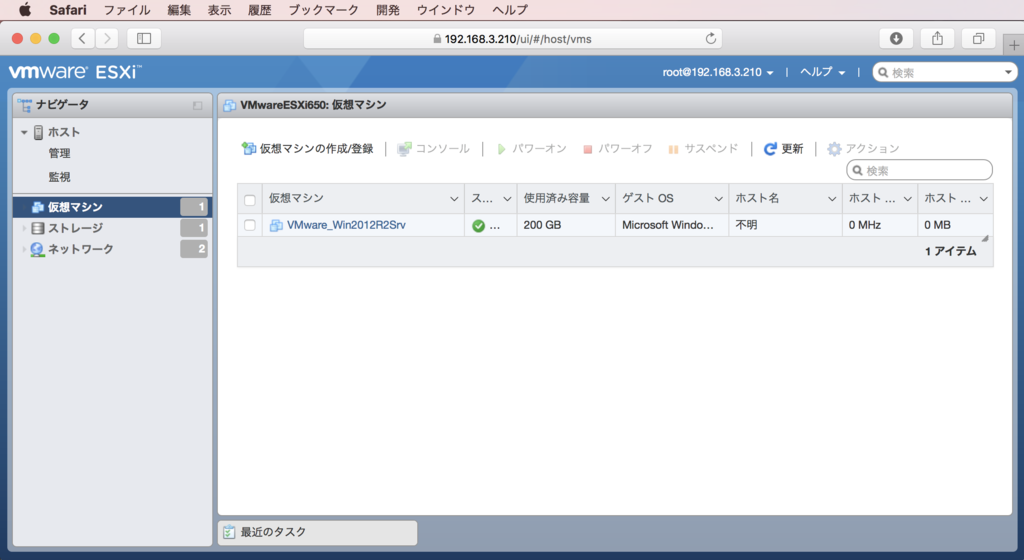Open the 仮想マシン column dropdown arrow
Screen dimensions: 1024x560
click(x=454, y=199)
